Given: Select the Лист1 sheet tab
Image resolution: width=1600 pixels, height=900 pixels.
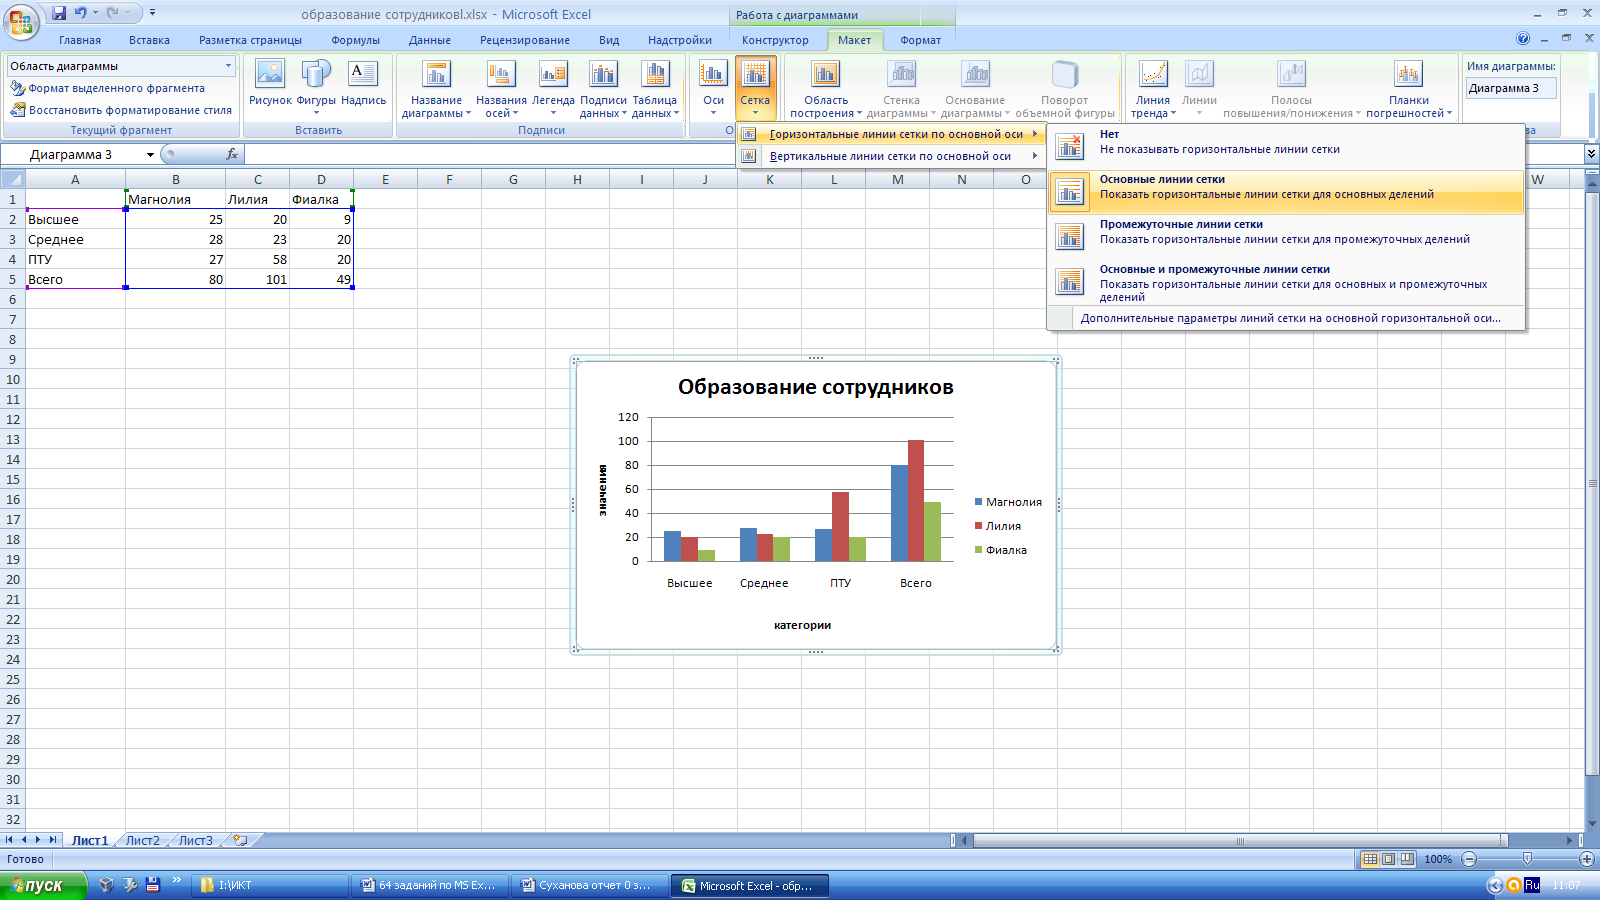Looking at the screenshot, I should click(x=90, y=840).
